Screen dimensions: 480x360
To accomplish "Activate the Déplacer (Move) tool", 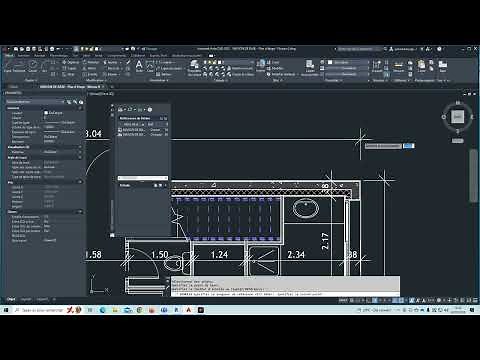I will (71, 62).
